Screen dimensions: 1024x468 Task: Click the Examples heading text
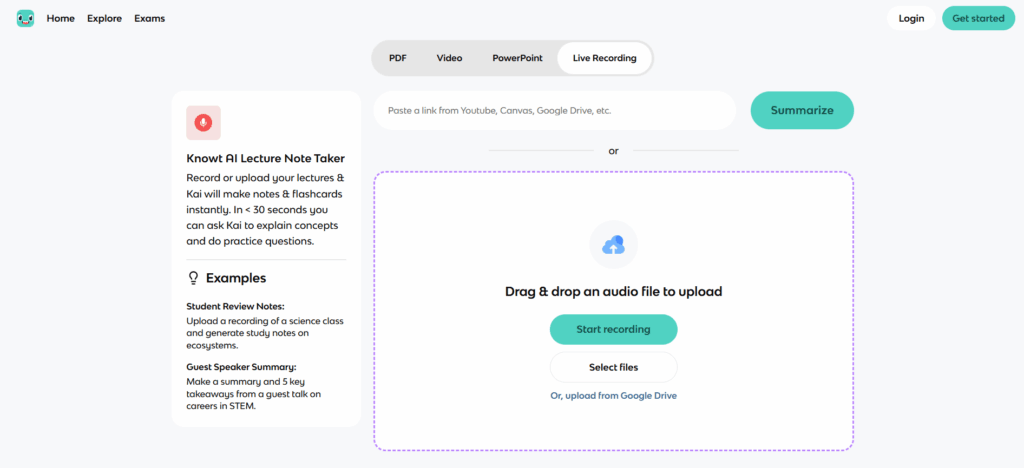(x=236, y=278)
